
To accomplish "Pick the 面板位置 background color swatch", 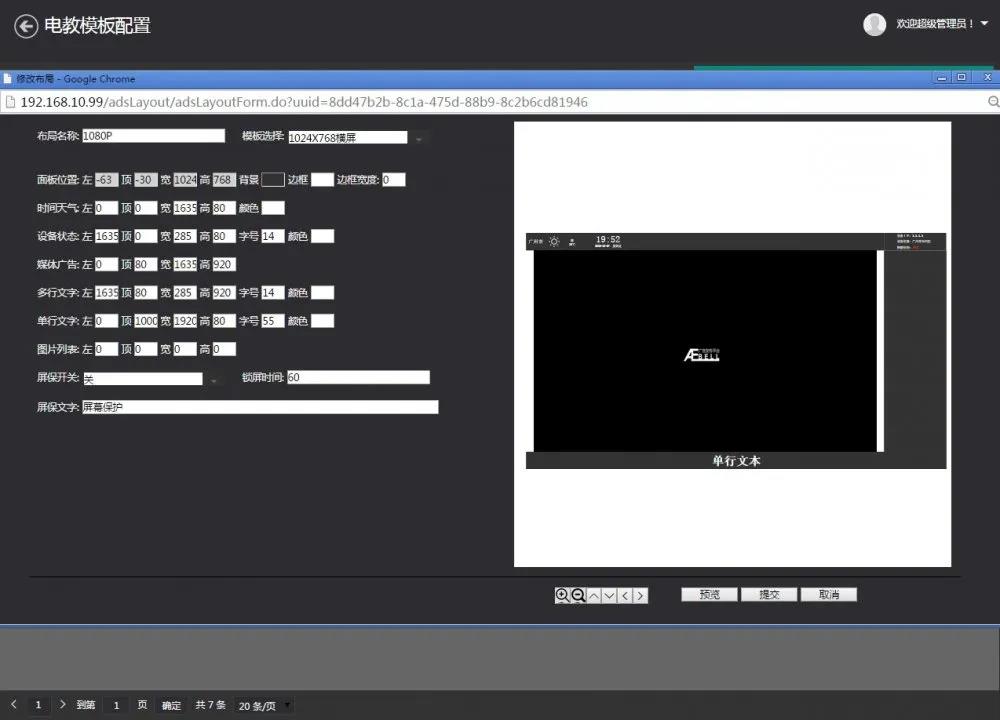I will click(x=273, y=180).
